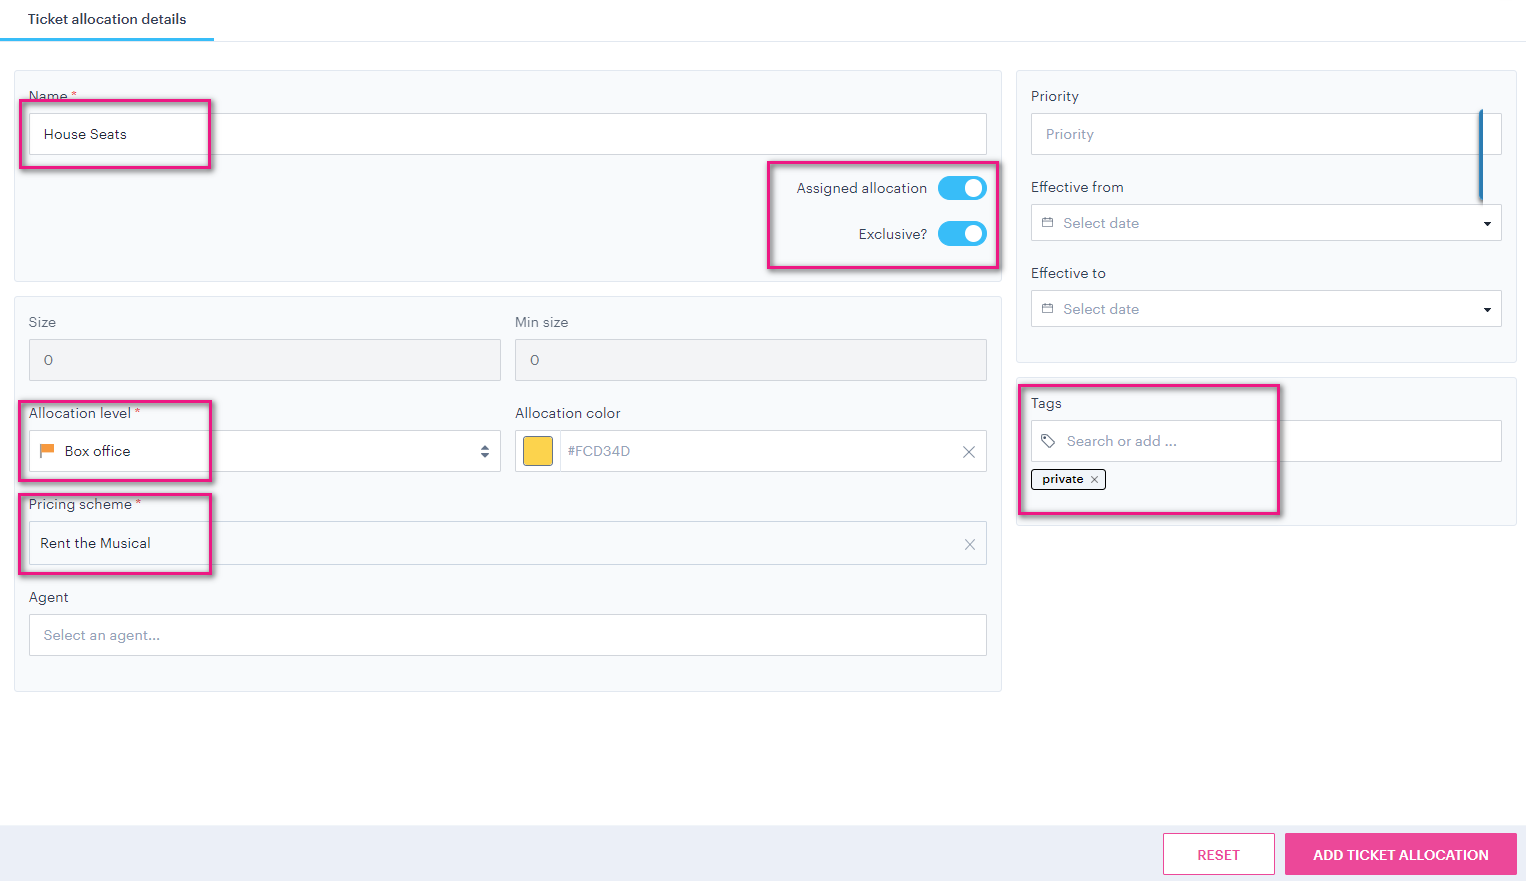Click the orange flag icon beside Box office
Viewport: 1526px width, 881px height.
click(47, 451)
